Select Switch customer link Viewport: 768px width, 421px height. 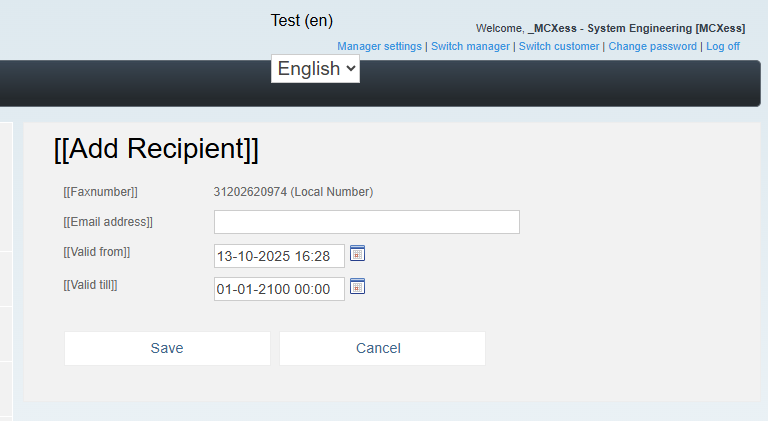point(559,46)
